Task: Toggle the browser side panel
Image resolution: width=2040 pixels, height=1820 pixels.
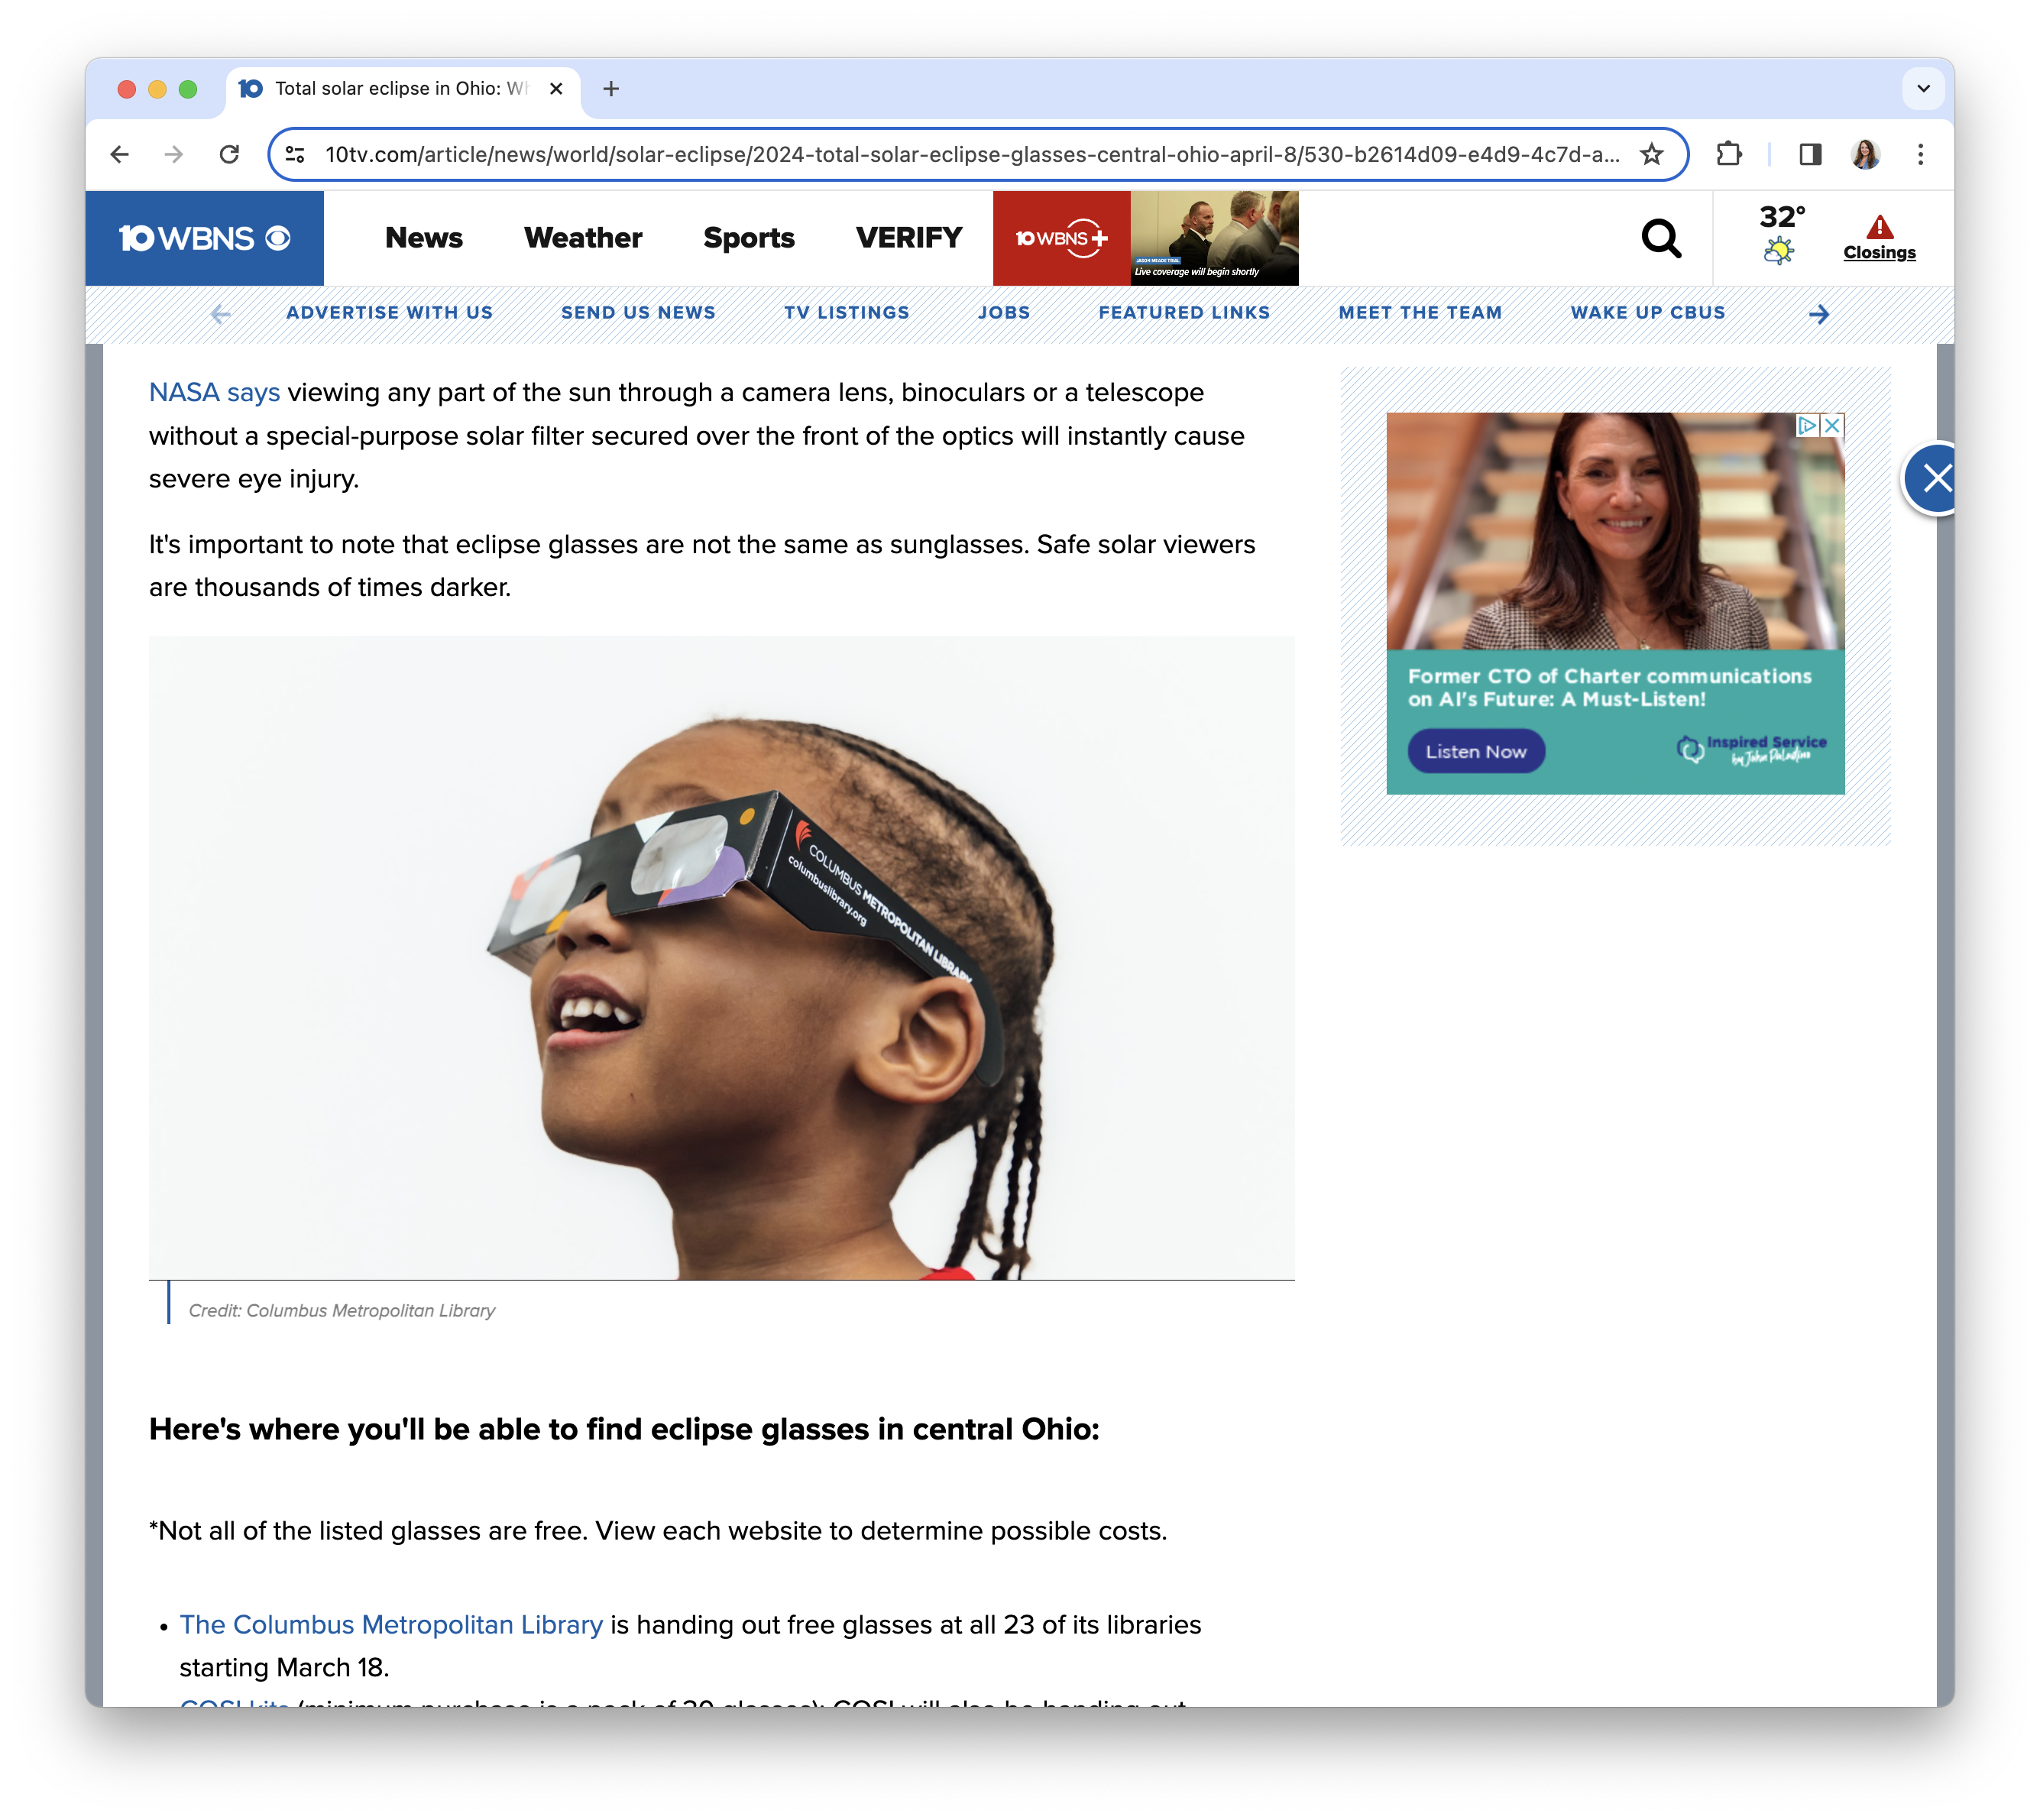Action: pyautogui.click(x=1810, y=154)
